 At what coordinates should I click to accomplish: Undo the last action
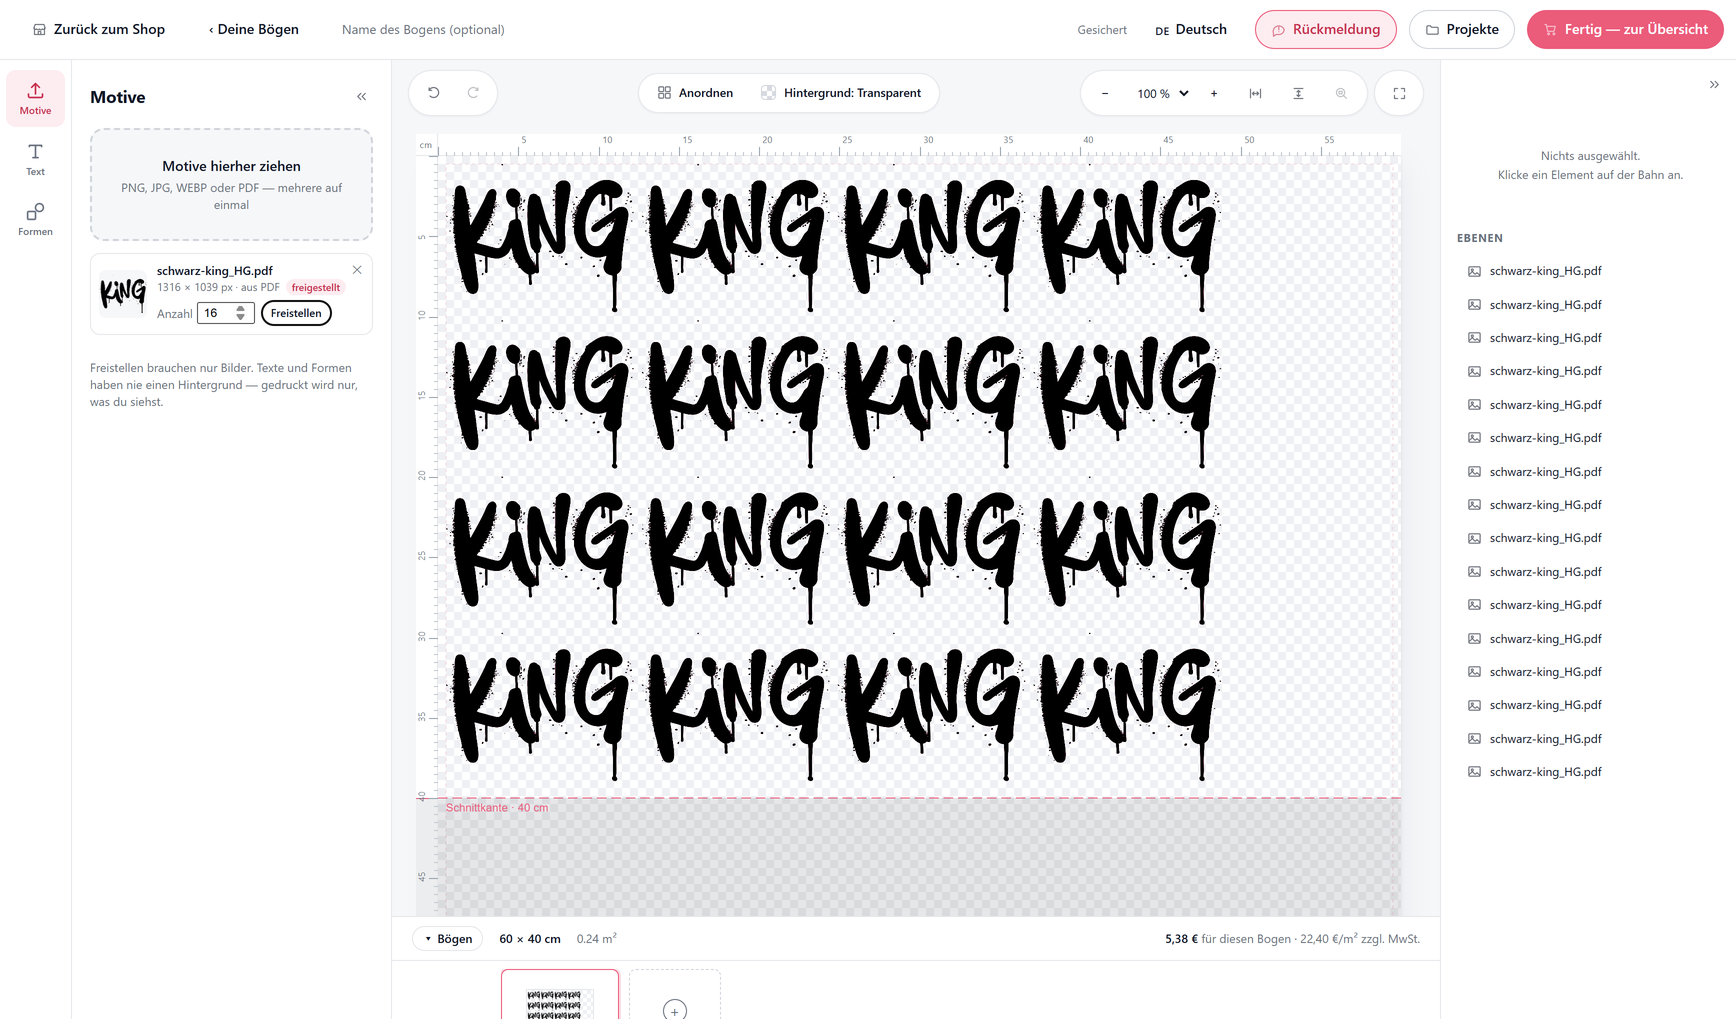[434, 93]
